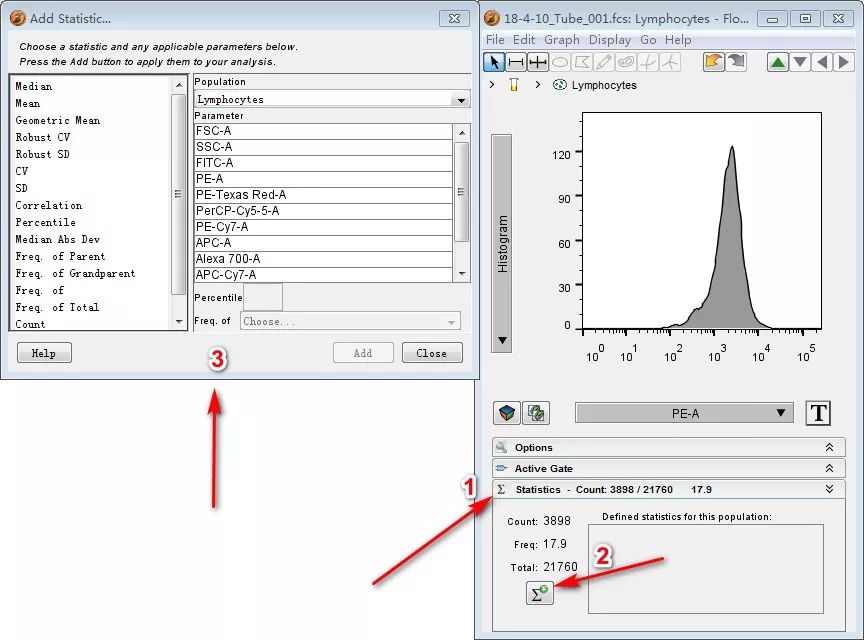Click the chevron before Lymphocytes
864x640 pixels.
point(538,84)
